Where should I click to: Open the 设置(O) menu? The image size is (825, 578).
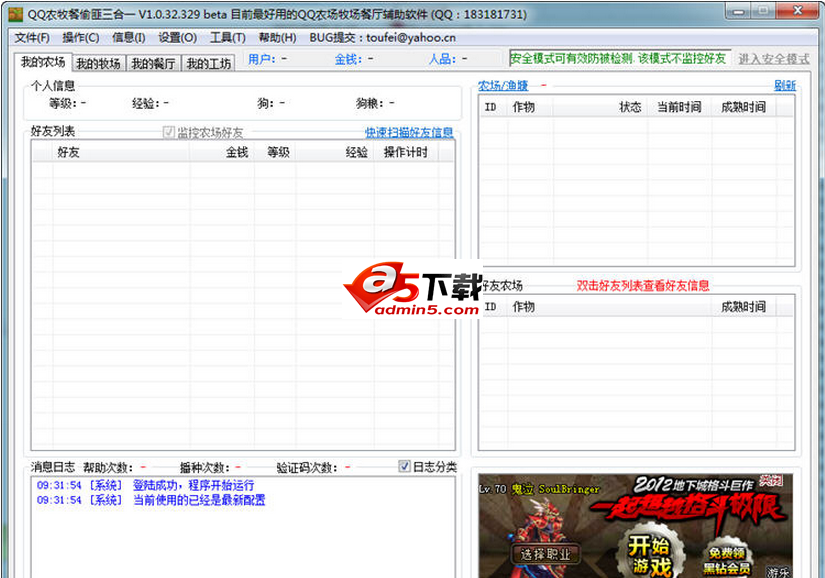pos(177,38)
